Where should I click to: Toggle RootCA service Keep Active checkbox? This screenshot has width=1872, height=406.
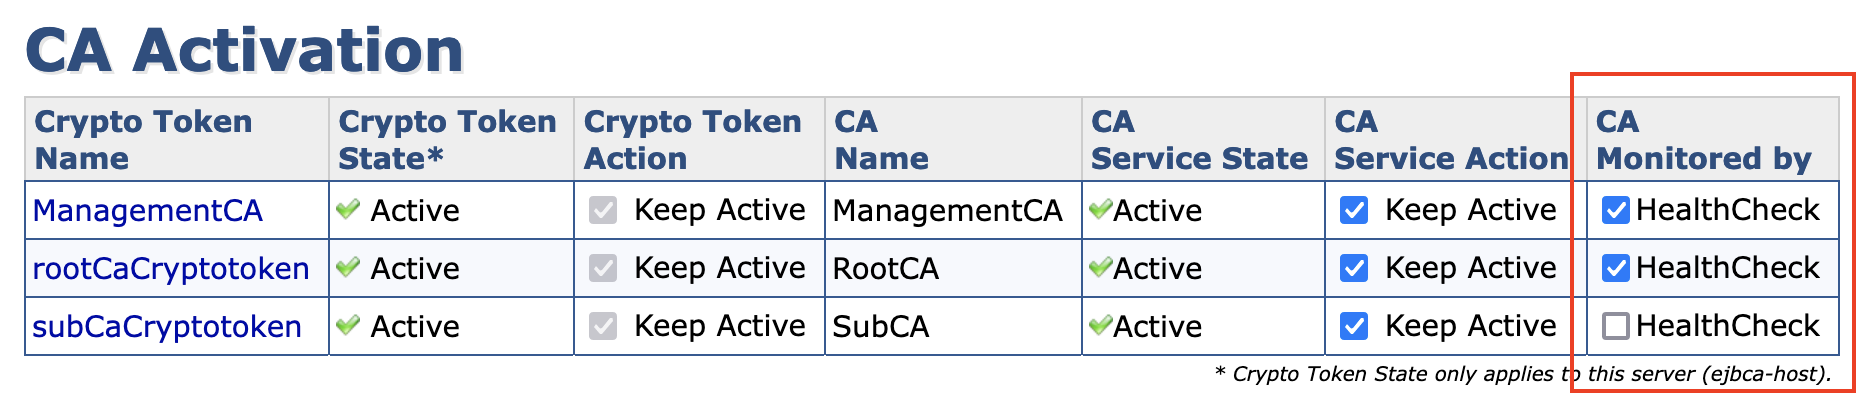tap(1354, 268)
